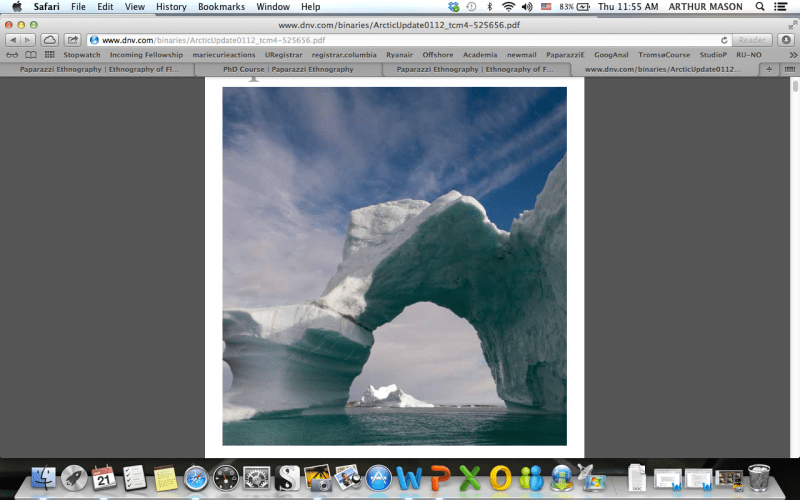Expand the ARTHUR MASON user menu

point(704,7)
